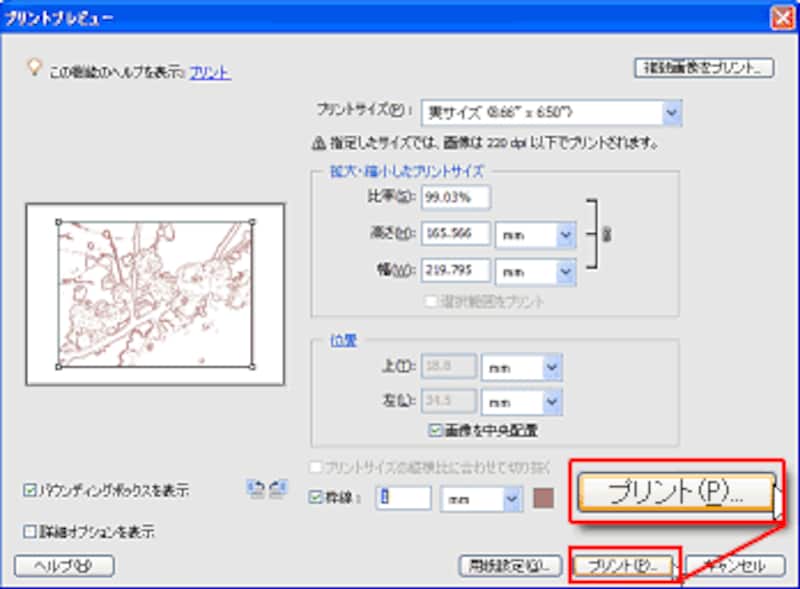
Task: Toggle the chain link constrain proportions icon
Action: point(606,233)
